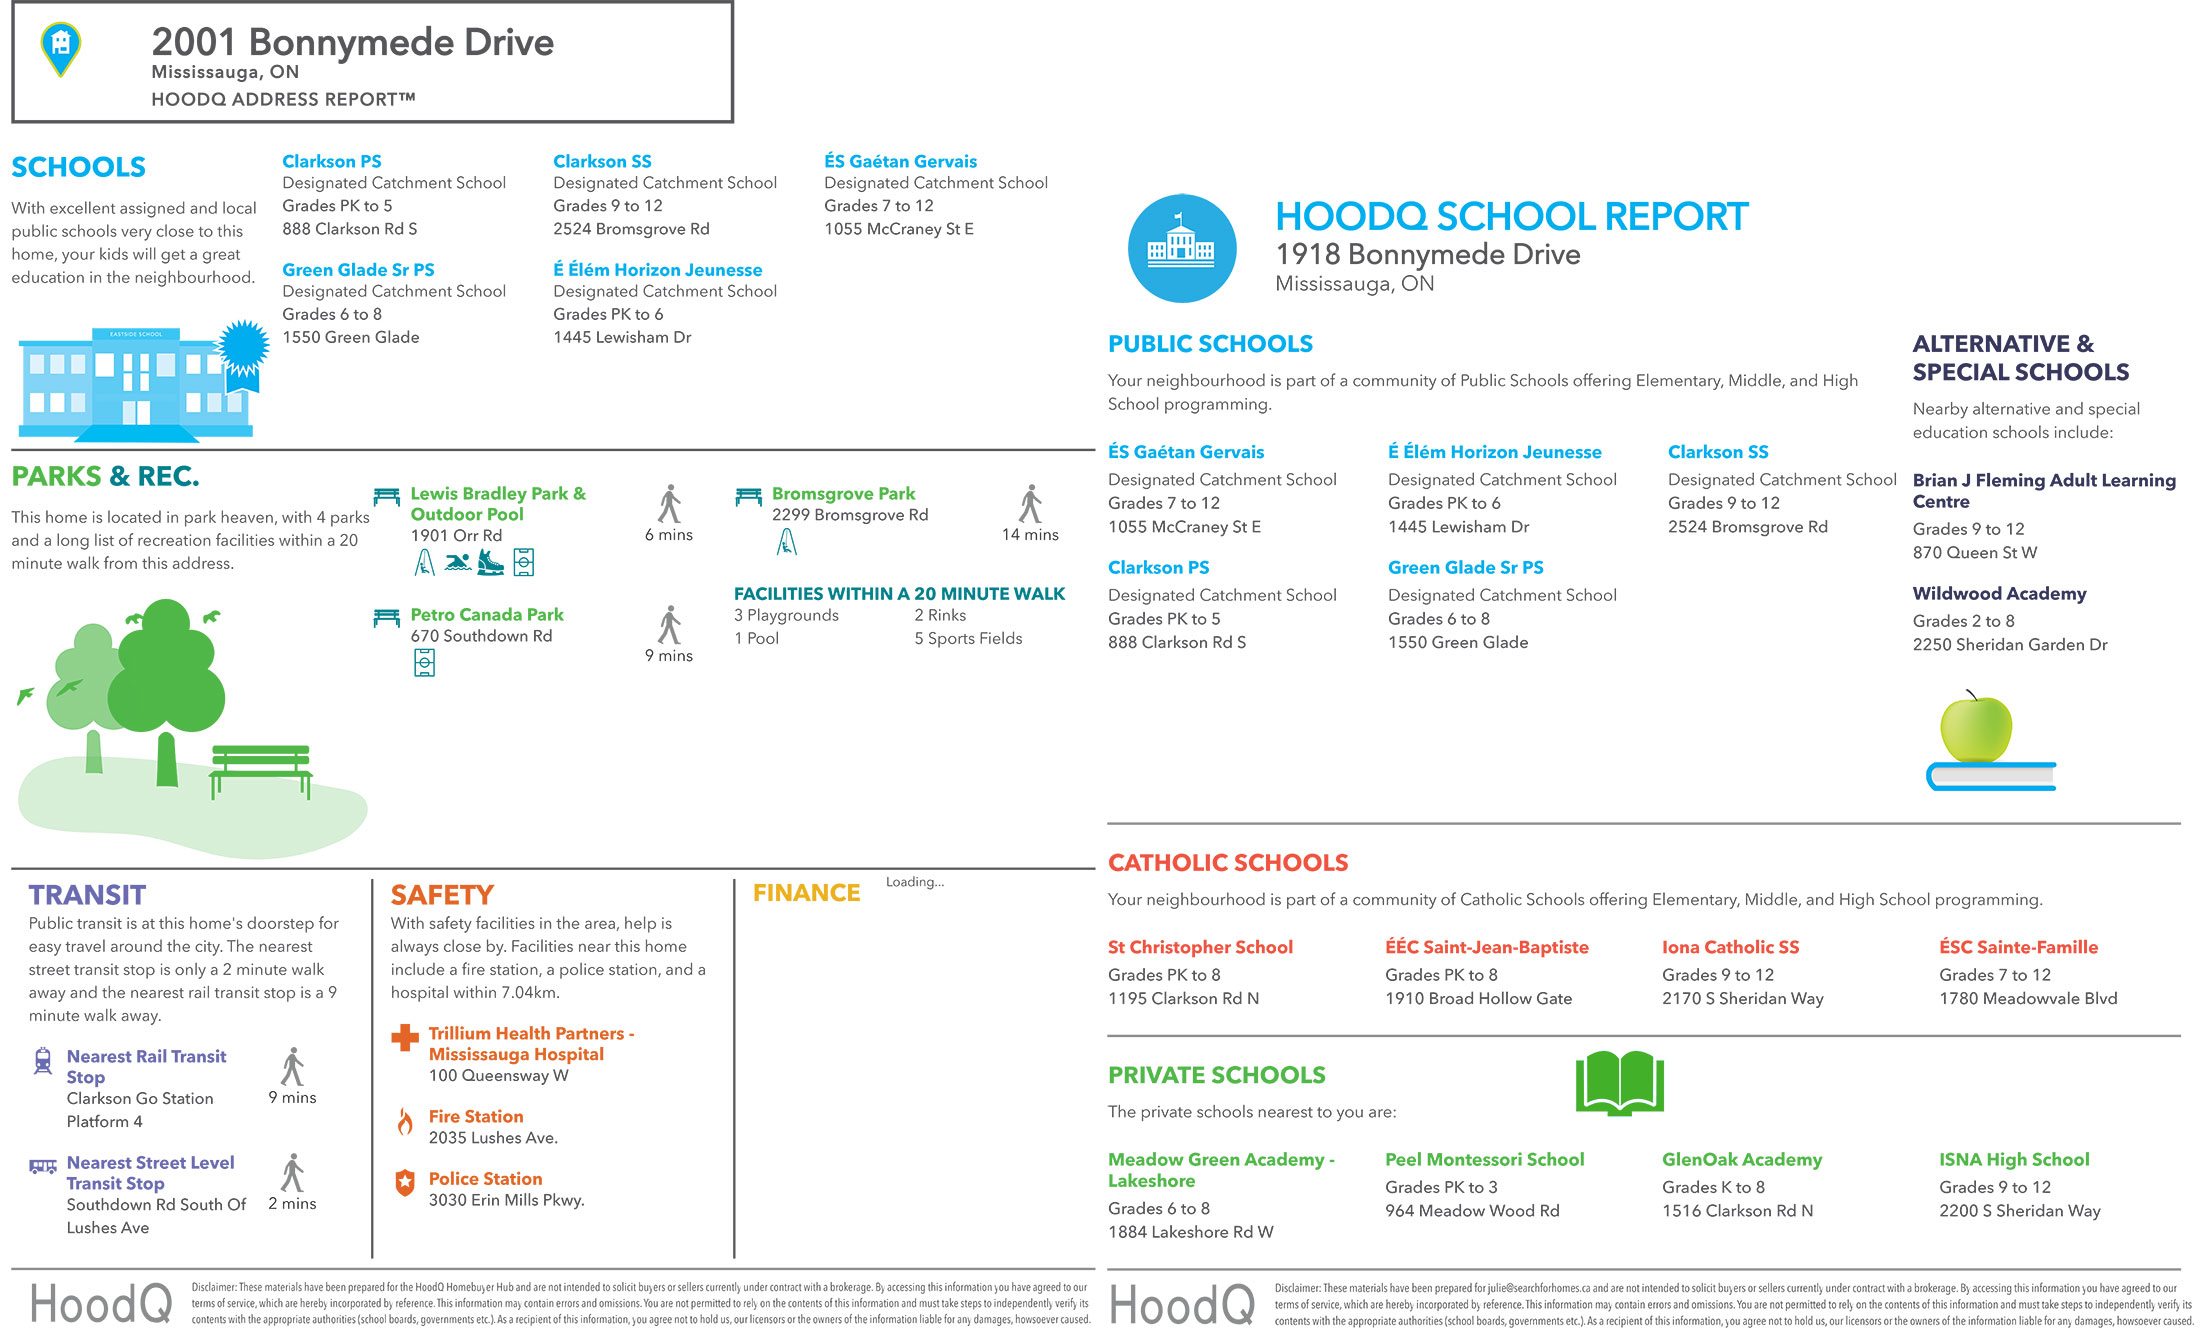Click the HoodQ School Report building icon
2200x1328 pixels.
[1182, 248]
